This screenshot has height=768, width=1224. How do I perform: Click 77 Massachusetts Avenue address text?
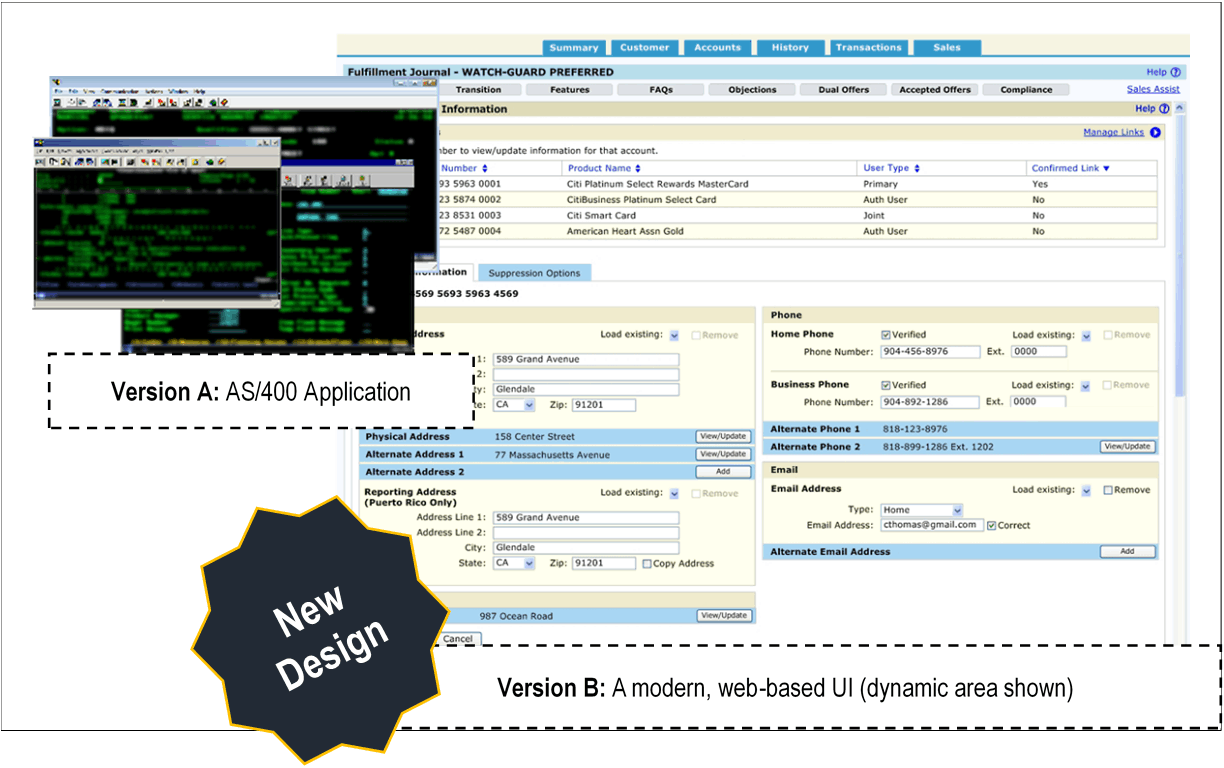(x=552, y=455)
